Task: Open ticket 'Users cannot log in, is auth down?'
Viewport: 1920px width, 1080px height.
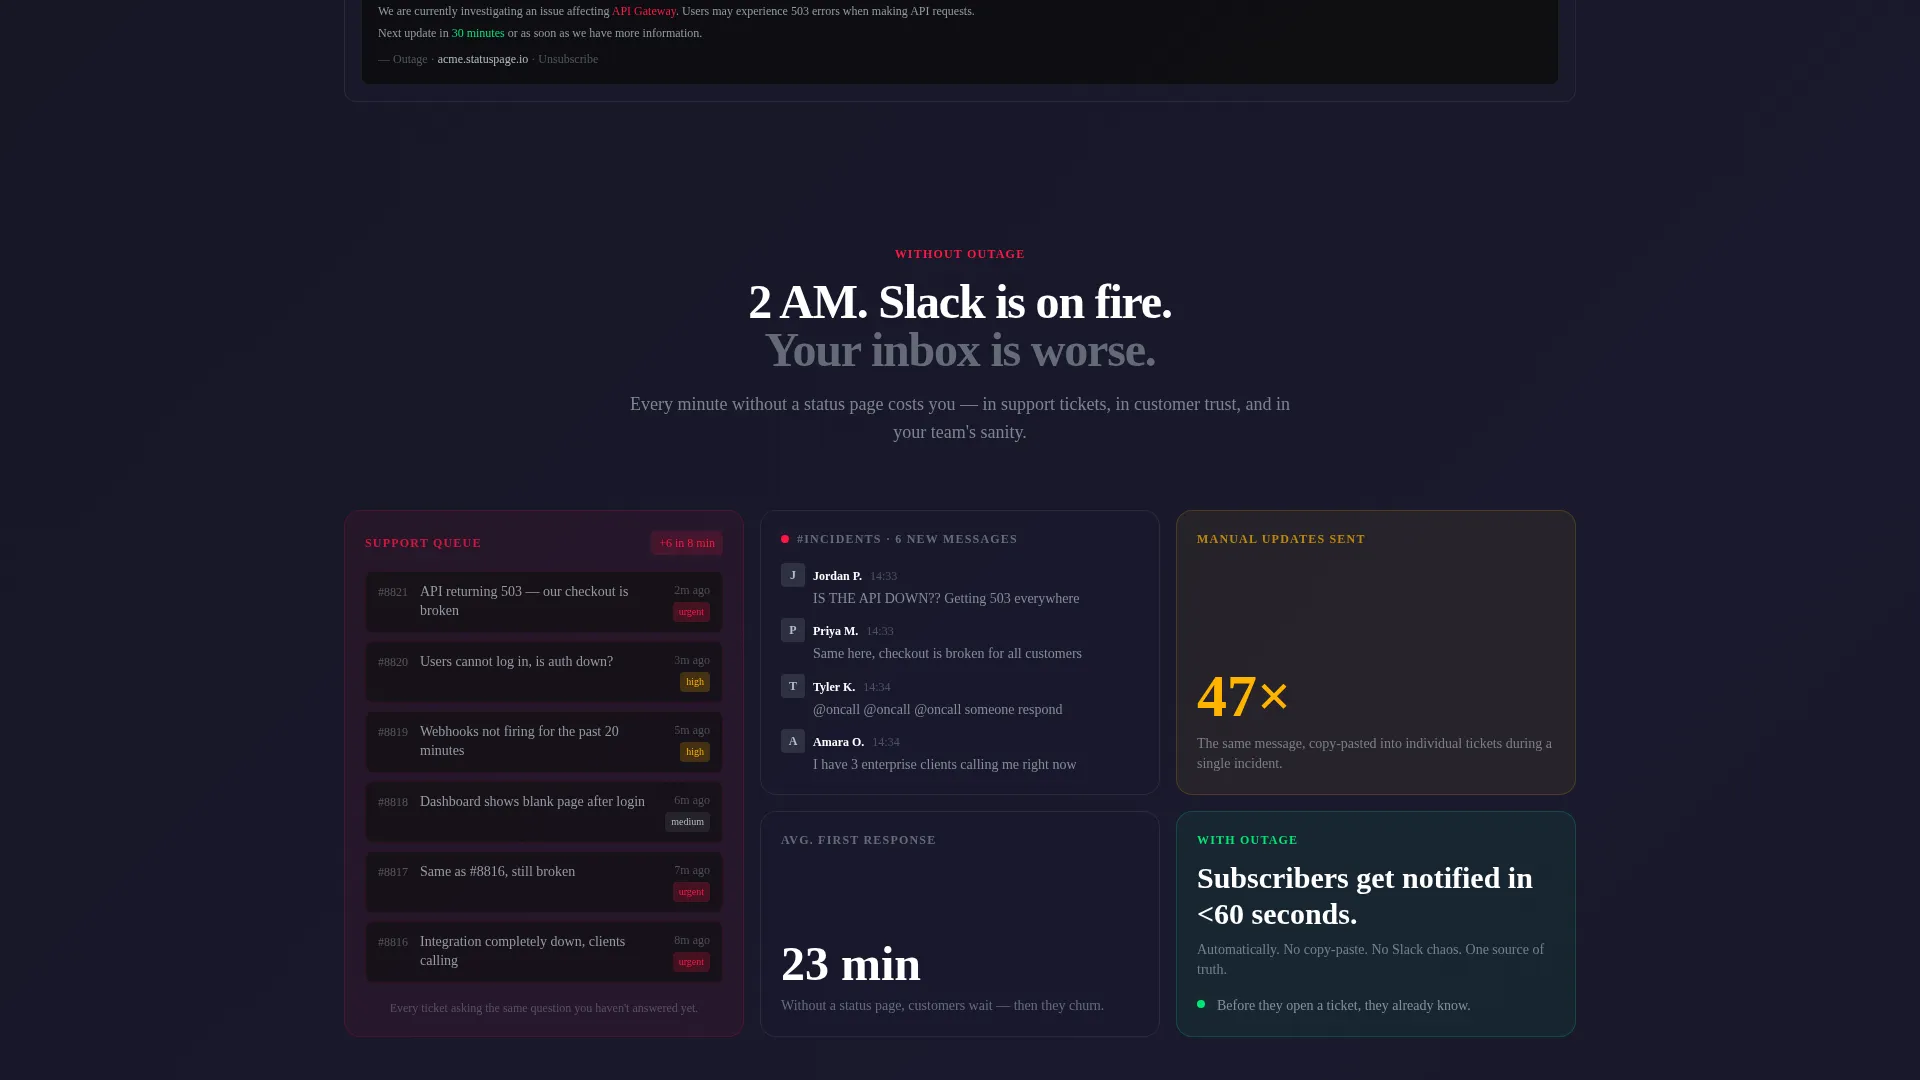Action: point(544,671)
